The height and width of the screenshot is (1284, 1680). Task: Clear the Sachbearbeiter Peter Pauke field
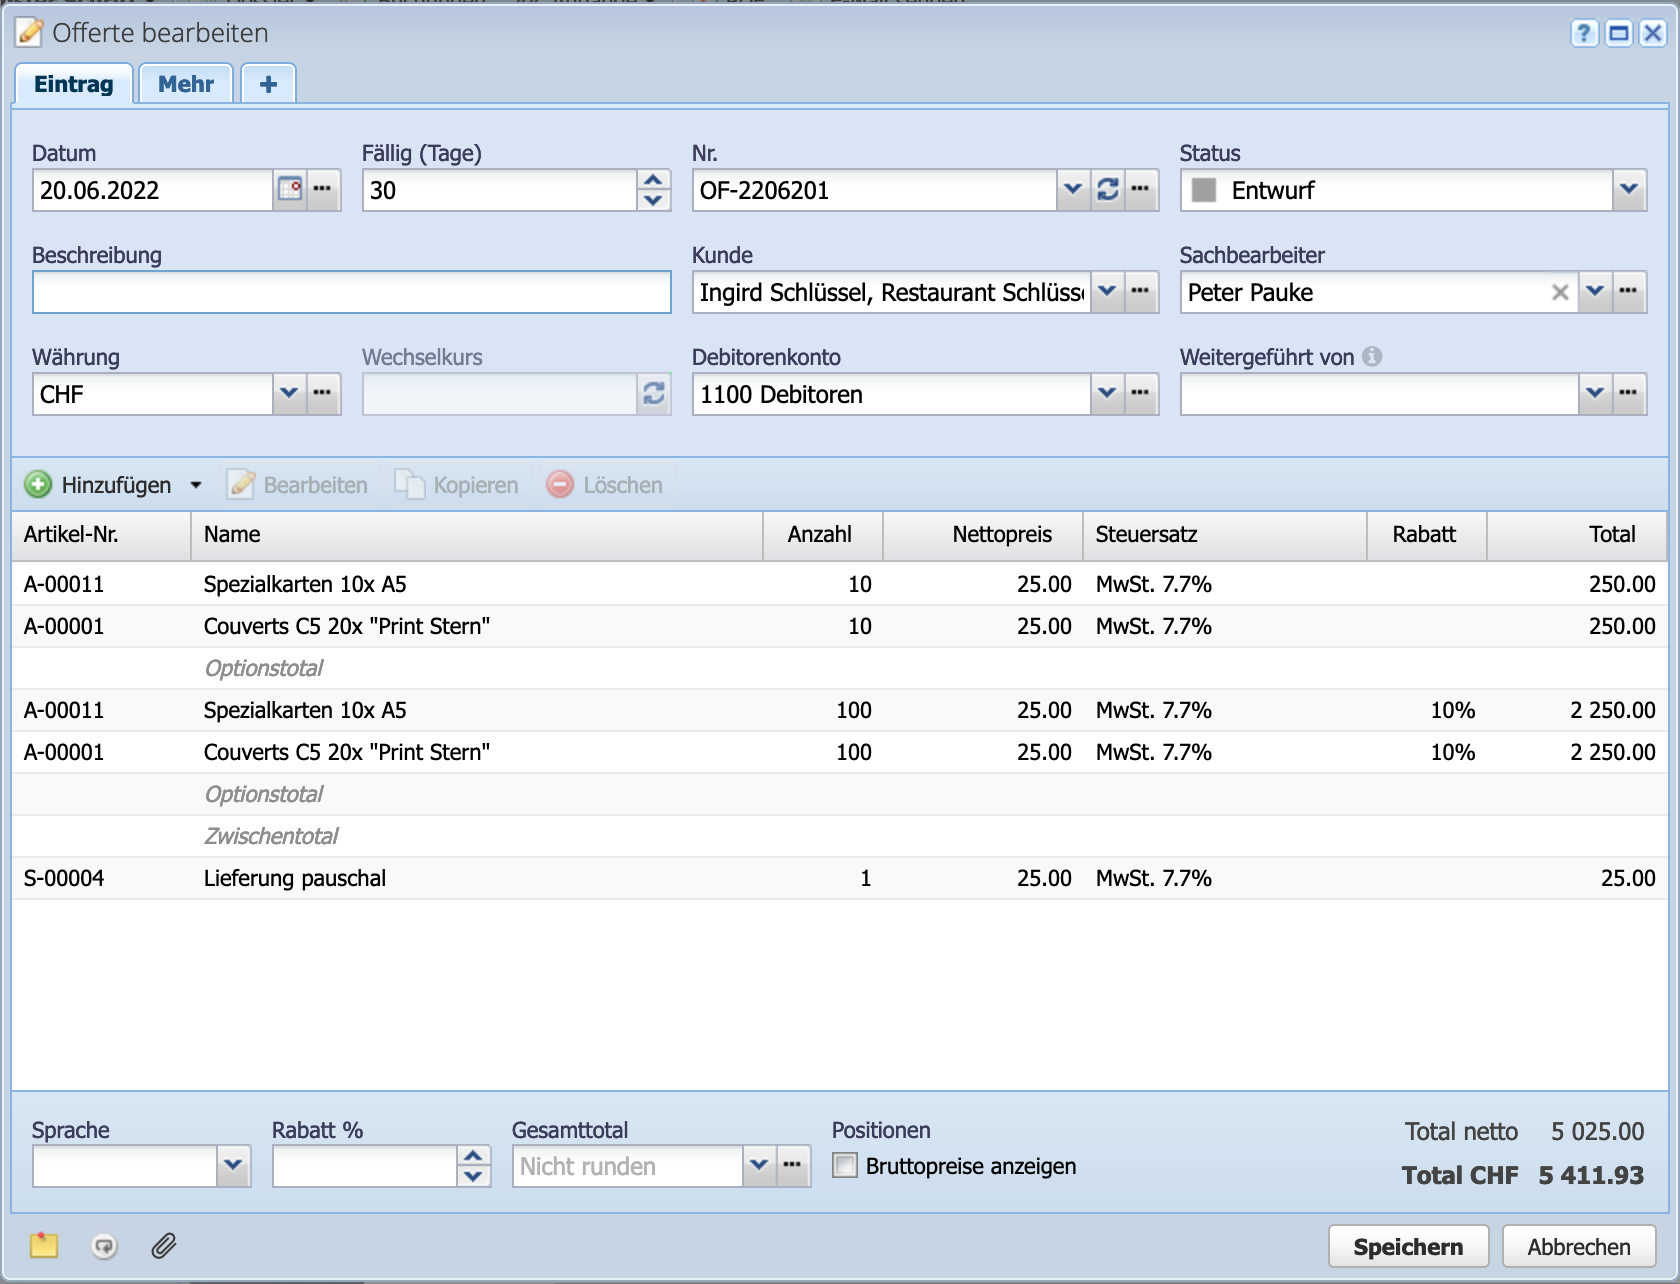tap(1559, 292)
